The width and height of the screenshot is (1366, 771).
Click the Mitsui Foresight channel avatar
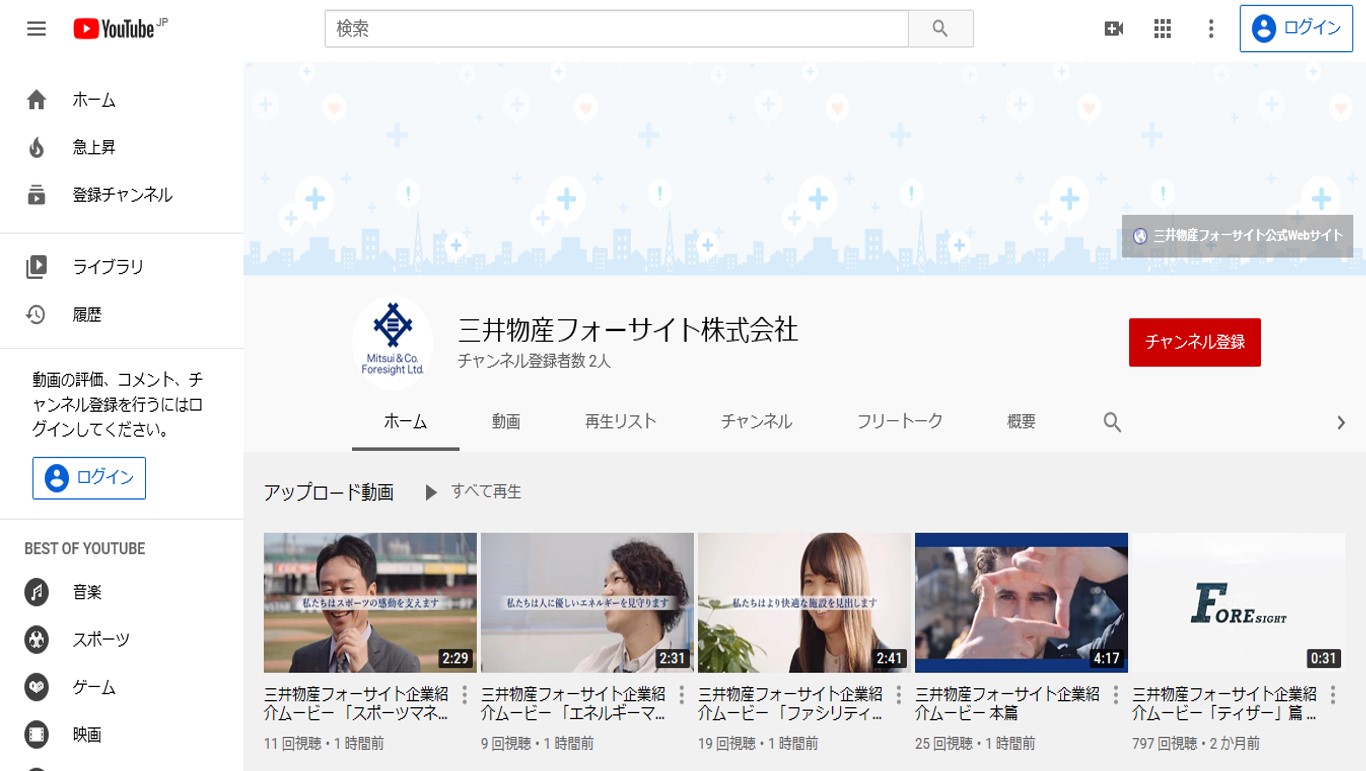coord(393,342)
